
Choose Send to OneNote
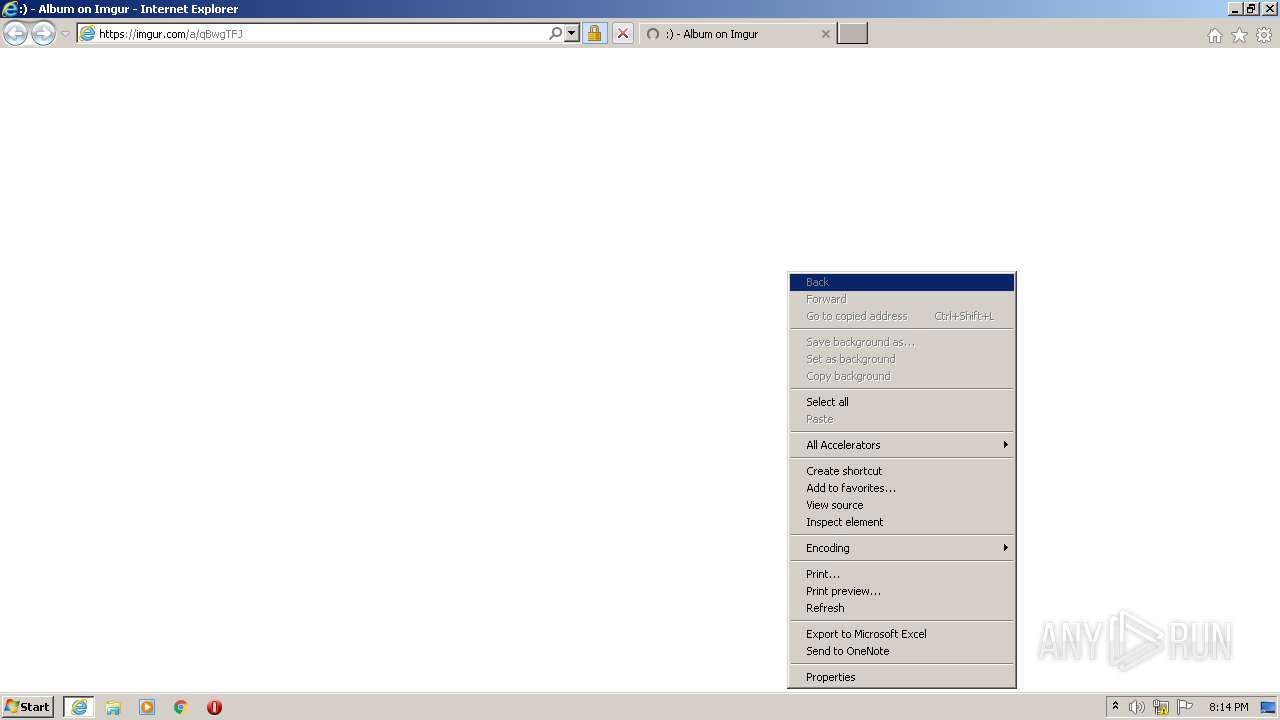(x=902, y=651)
